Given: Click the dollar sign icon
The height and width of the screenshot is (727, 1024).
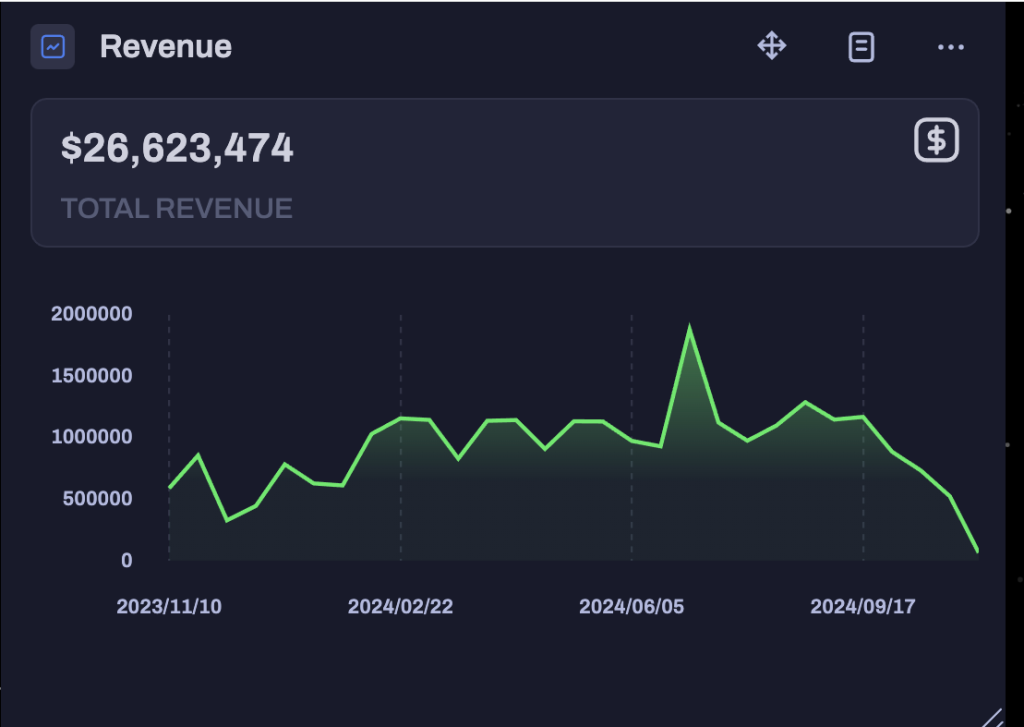Looking at the screenshot, I should pos(936,141).
